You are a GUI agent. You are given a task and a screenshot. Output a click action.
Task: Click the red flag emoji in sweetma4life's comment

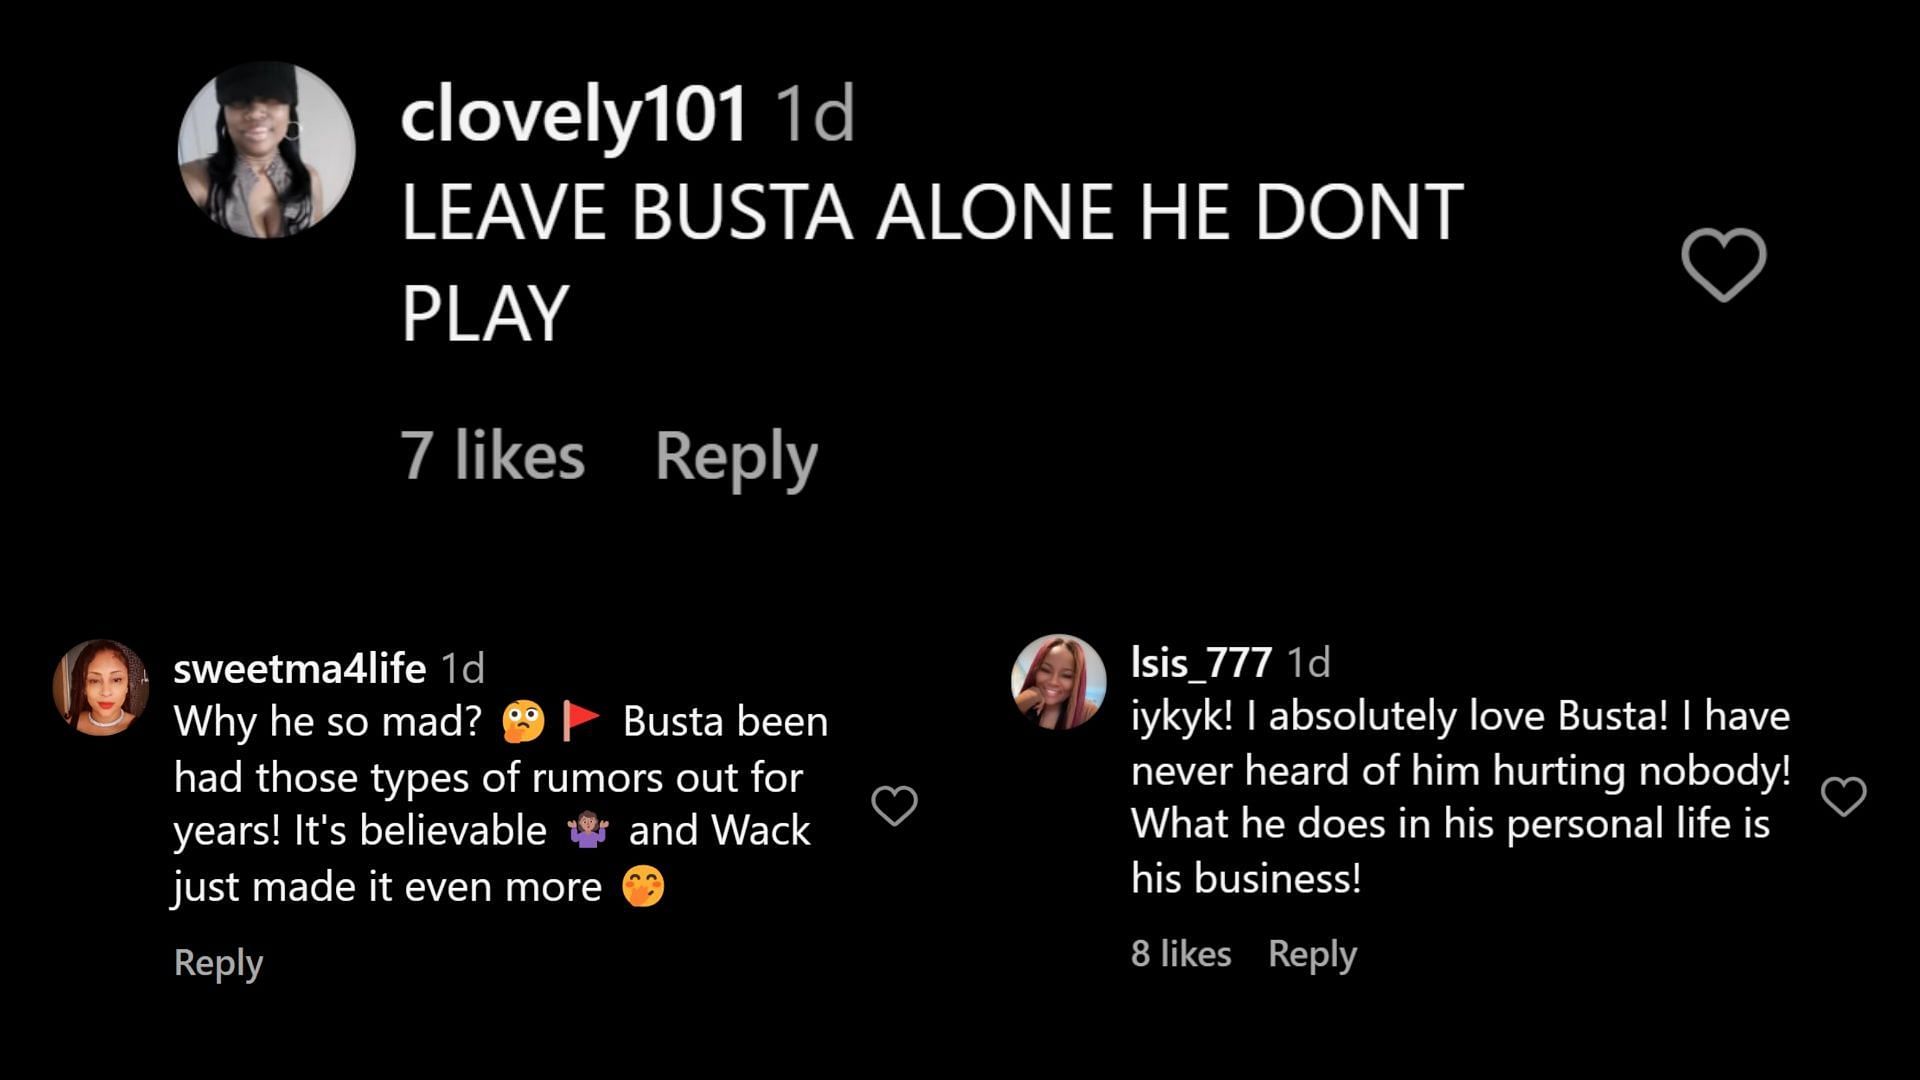[580, 721]
